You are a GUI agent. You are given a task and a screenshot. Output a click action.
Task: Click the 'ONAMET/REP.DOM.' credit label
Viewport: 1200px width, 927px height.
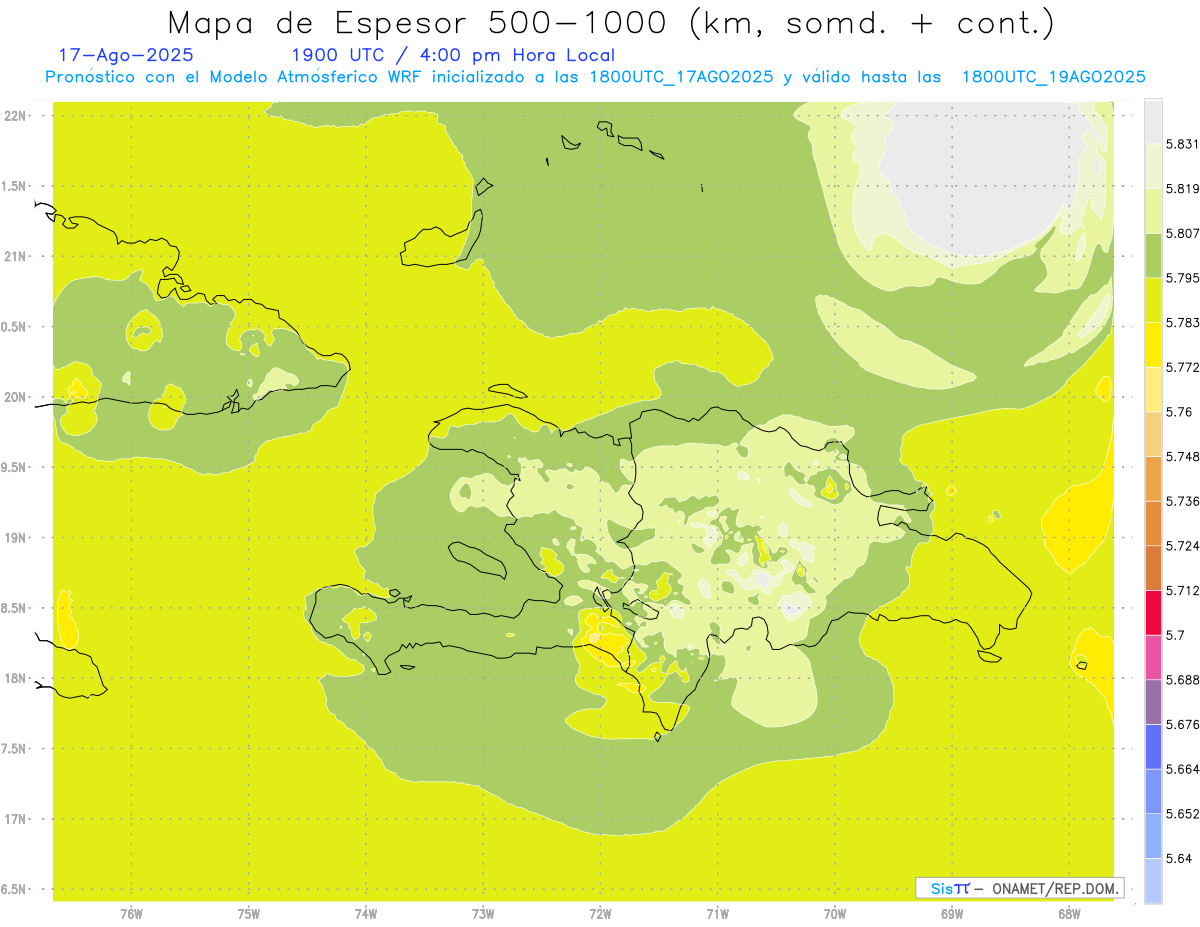[1055, 888]
